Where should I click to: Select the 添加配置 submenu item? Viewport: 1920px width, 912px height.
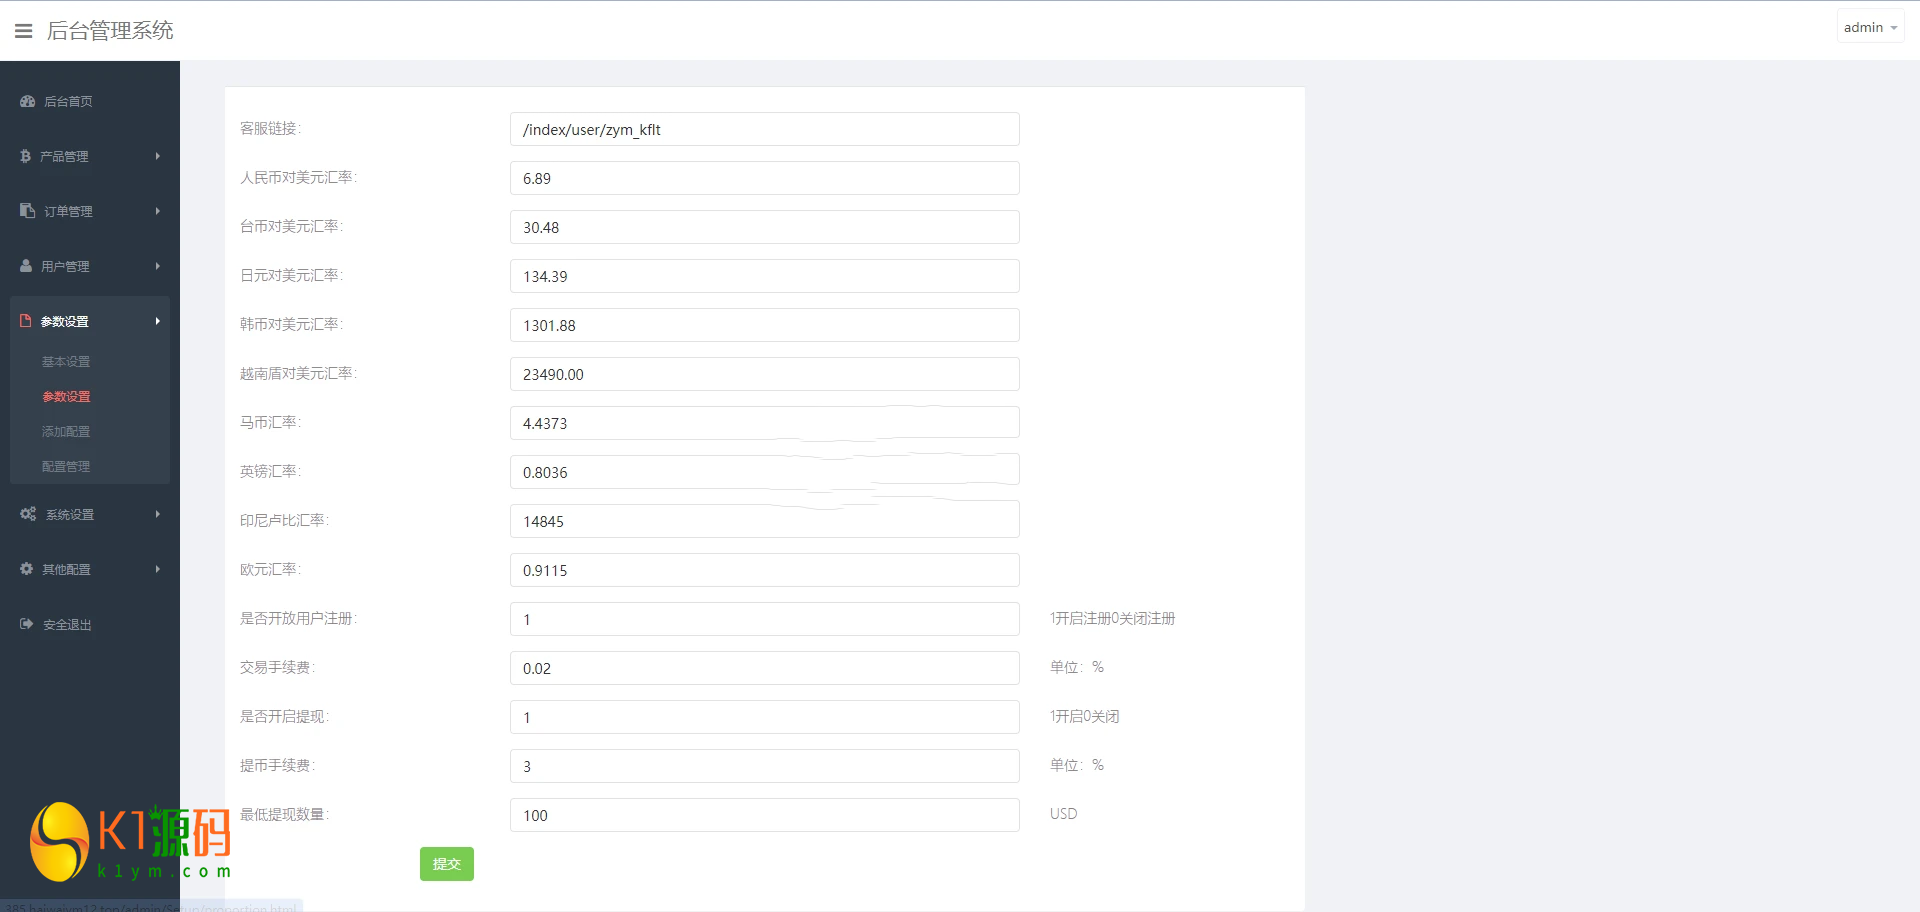[66, 432]
